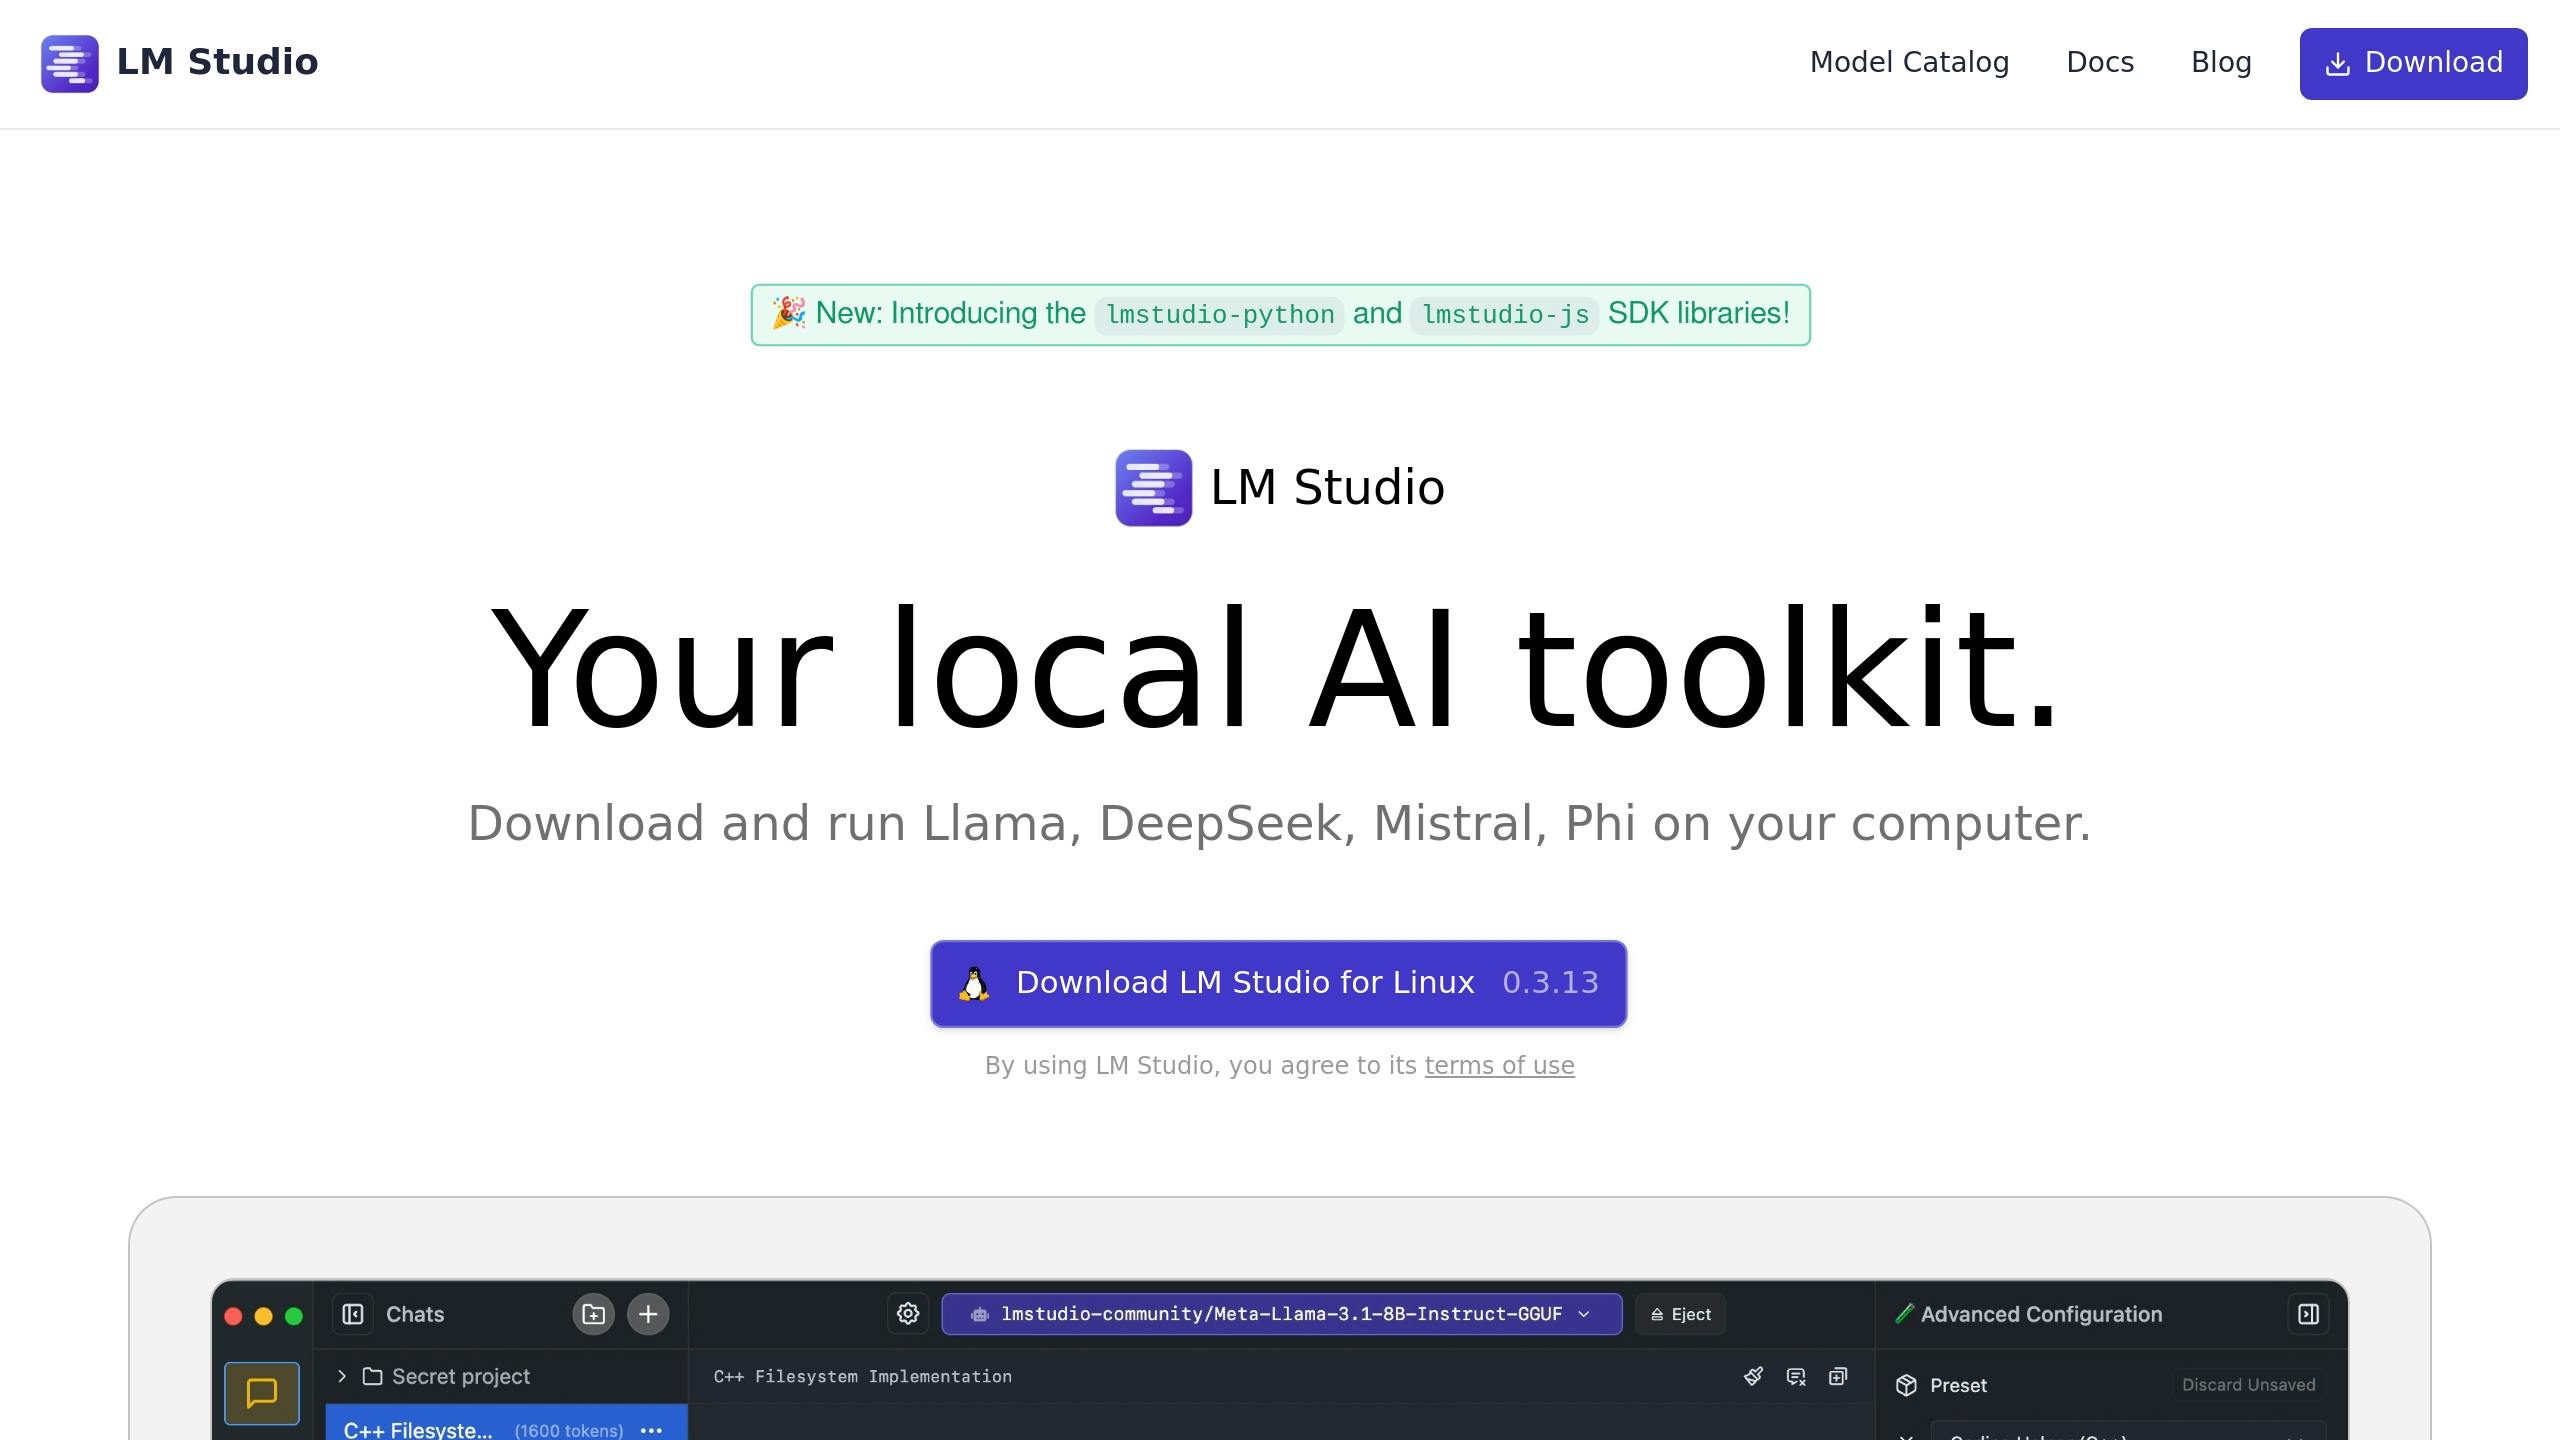Screen dimensions: 2560x1440
Task: Create a new chat folder
Action: [x=592, y=1314]
